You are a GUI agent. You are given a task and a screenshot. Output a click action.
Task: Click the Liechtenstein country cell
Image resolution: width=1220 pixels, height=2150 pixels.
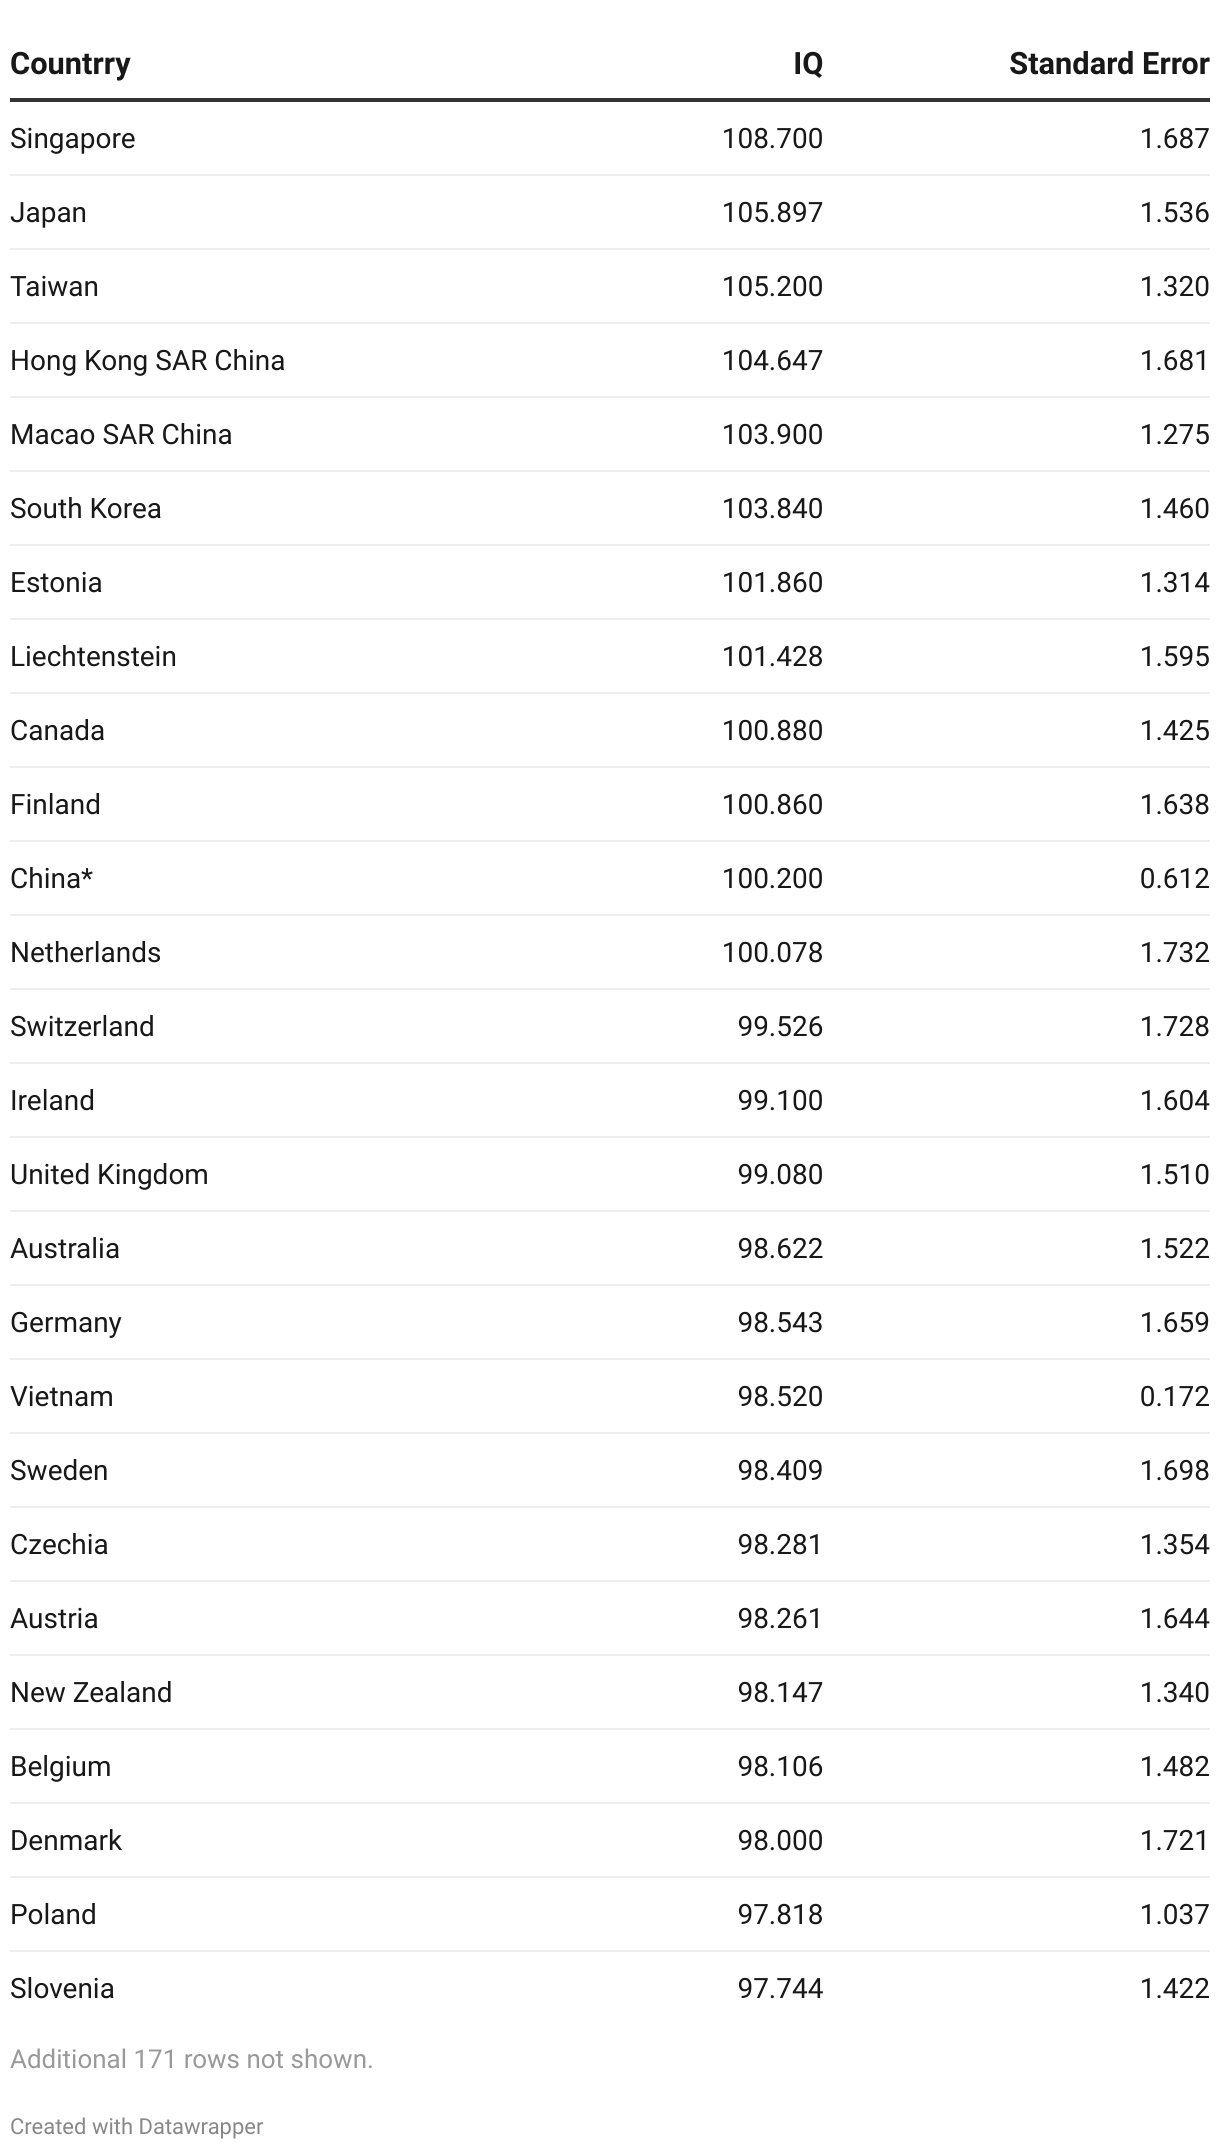pyautogui.click(x=93, y=656)
